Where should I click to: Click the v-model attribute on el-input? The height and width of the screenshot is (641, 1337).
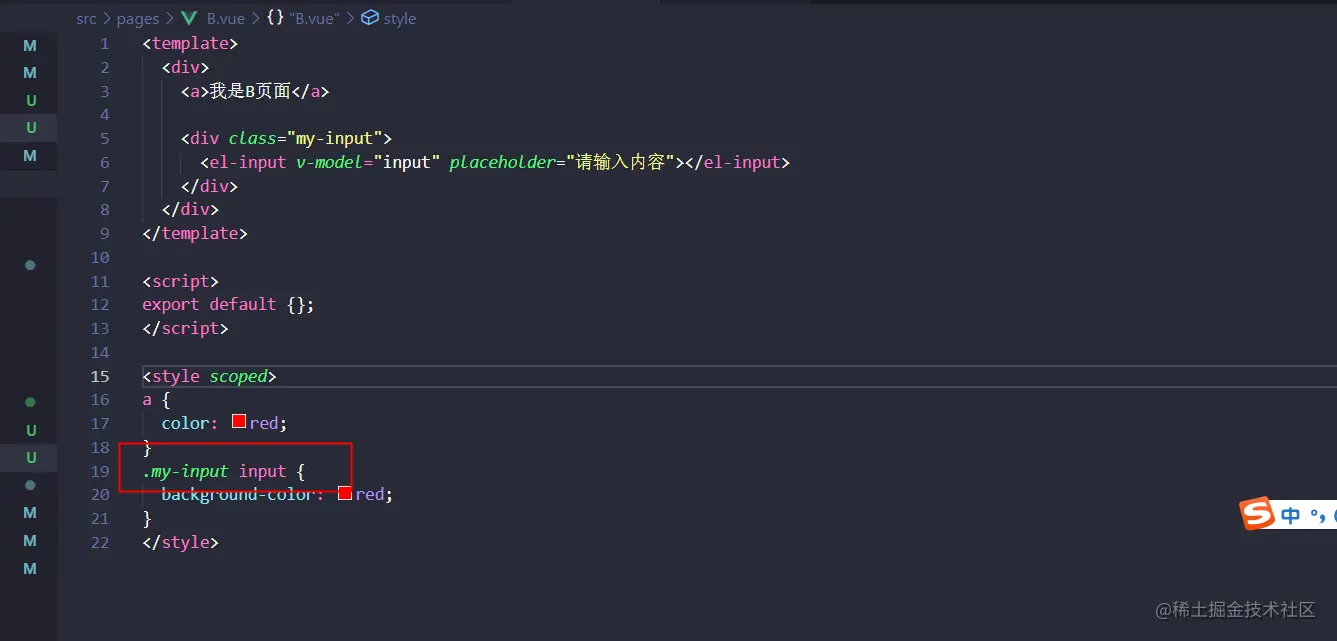click(329, 162)
